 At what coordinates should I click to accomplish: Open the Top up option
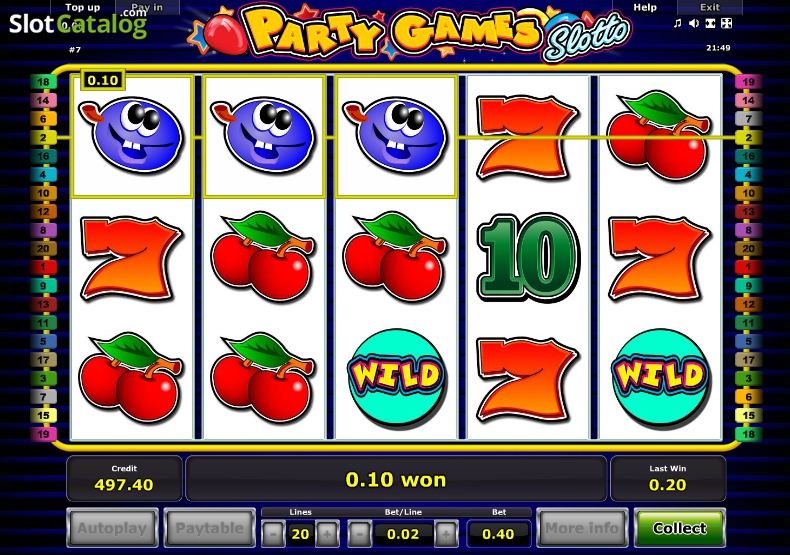point(83,8)
